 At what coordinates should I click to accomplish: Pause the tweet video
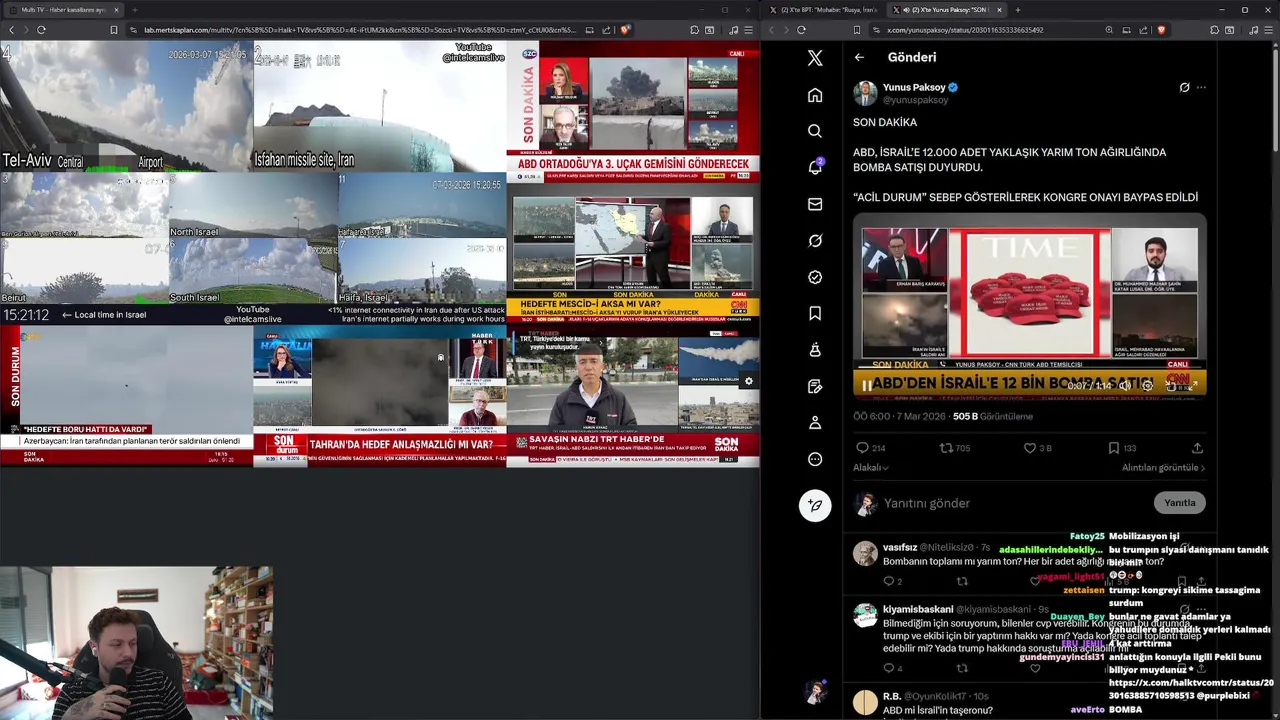866,385
